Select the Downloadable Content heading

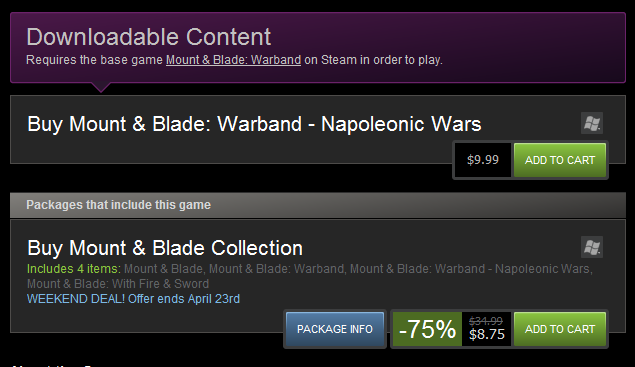click(x=149, y=37)
